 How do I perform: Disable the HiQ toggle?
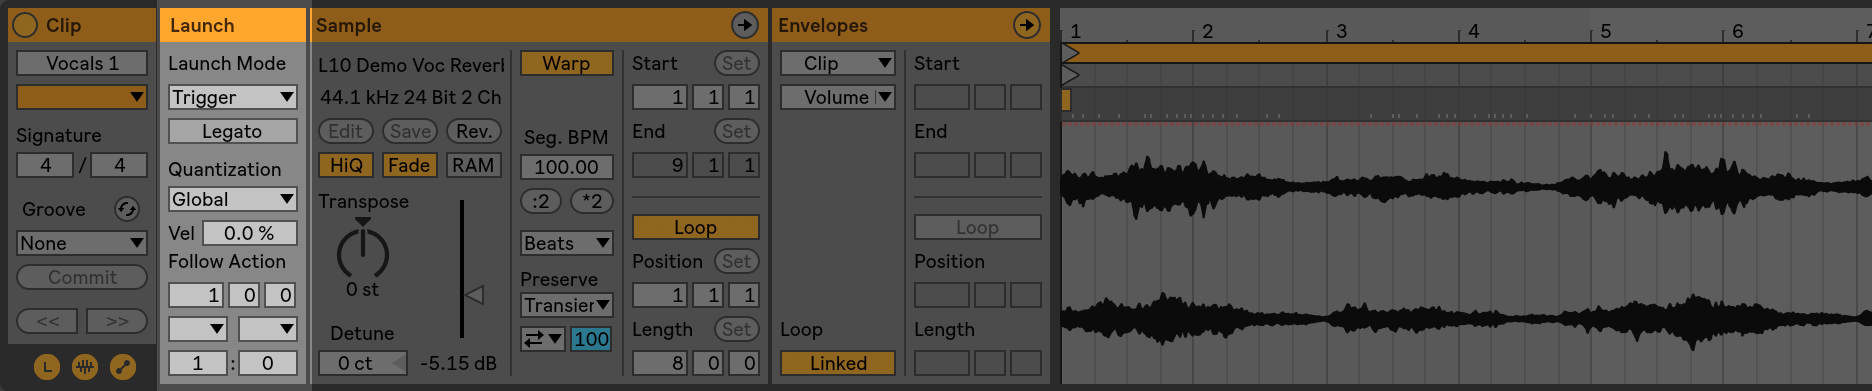pos(346,165)
